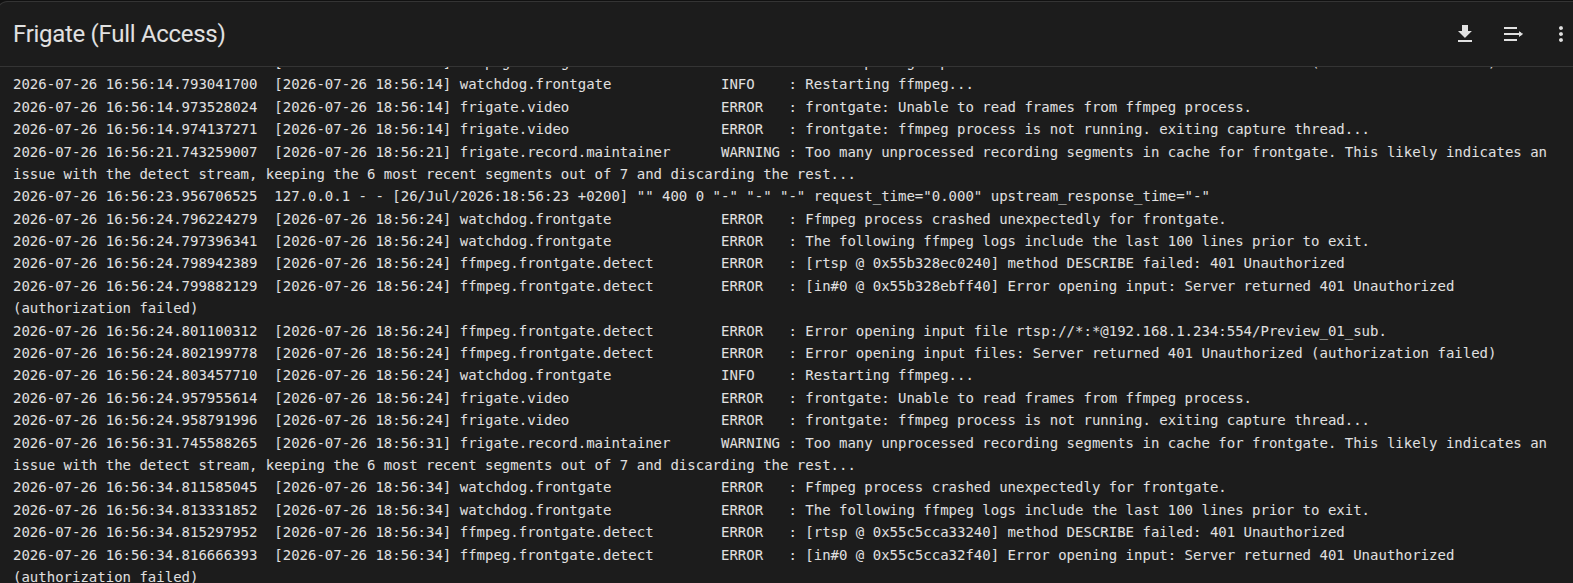This screenshot has width=1573, height=583.
Task: Select 'Error opening input files' line at 16:56:24.802199778
Action: (x=754, y=353)
